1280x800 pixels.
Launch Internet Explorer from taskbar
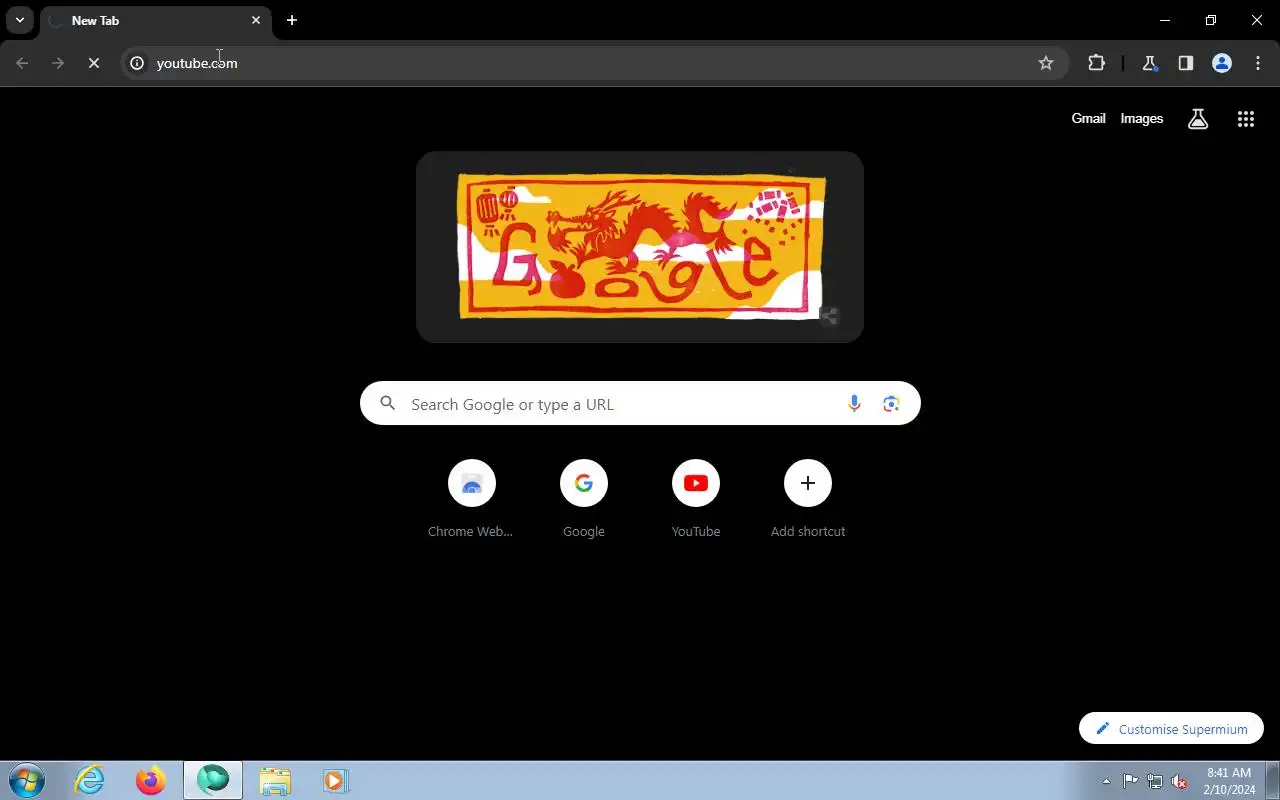point(90,780)
